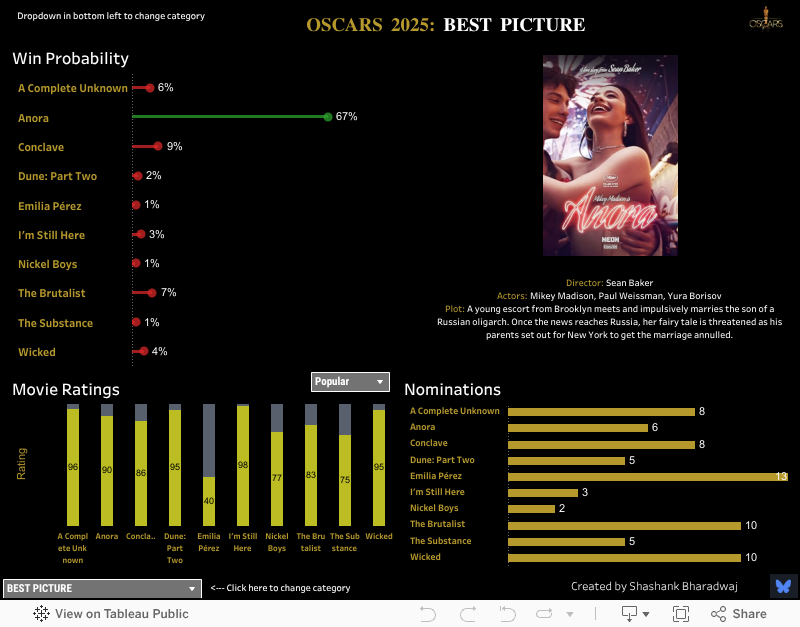Click the Undo arrow in bottom toolbar

(x=428, y=614)
